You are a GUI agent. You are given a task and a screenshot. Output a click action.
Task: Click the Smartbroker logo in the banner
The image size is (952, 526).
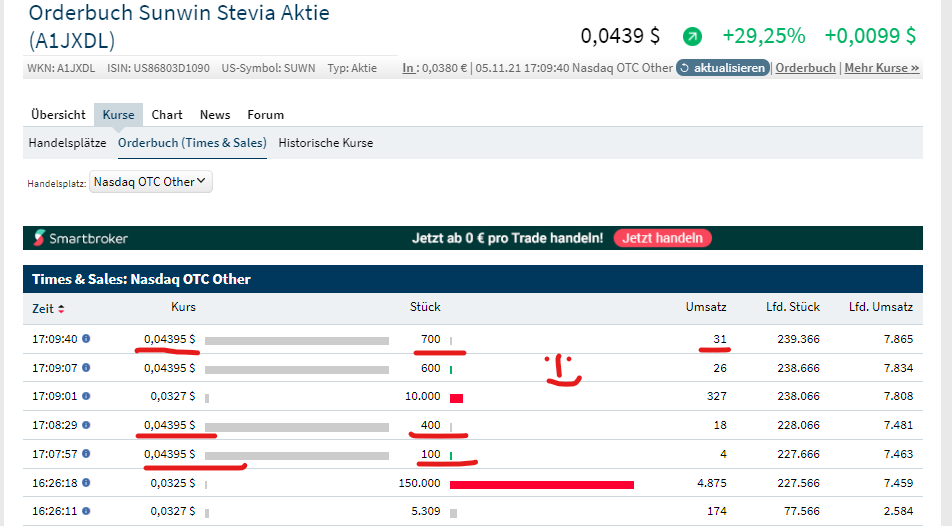82,238
